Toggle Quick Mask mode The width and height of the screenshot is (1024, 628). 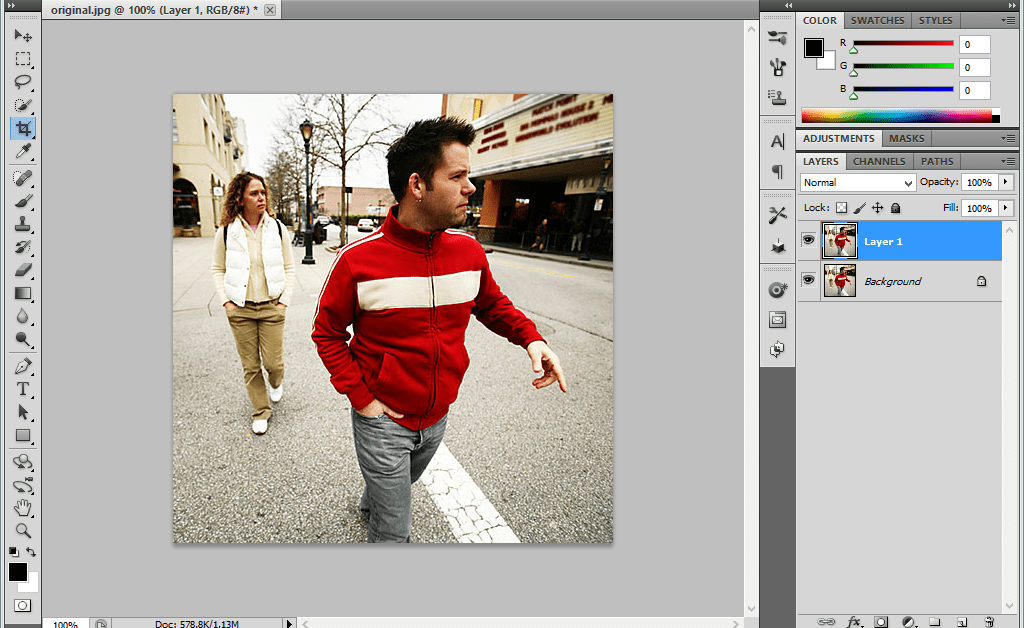point(22,605)
